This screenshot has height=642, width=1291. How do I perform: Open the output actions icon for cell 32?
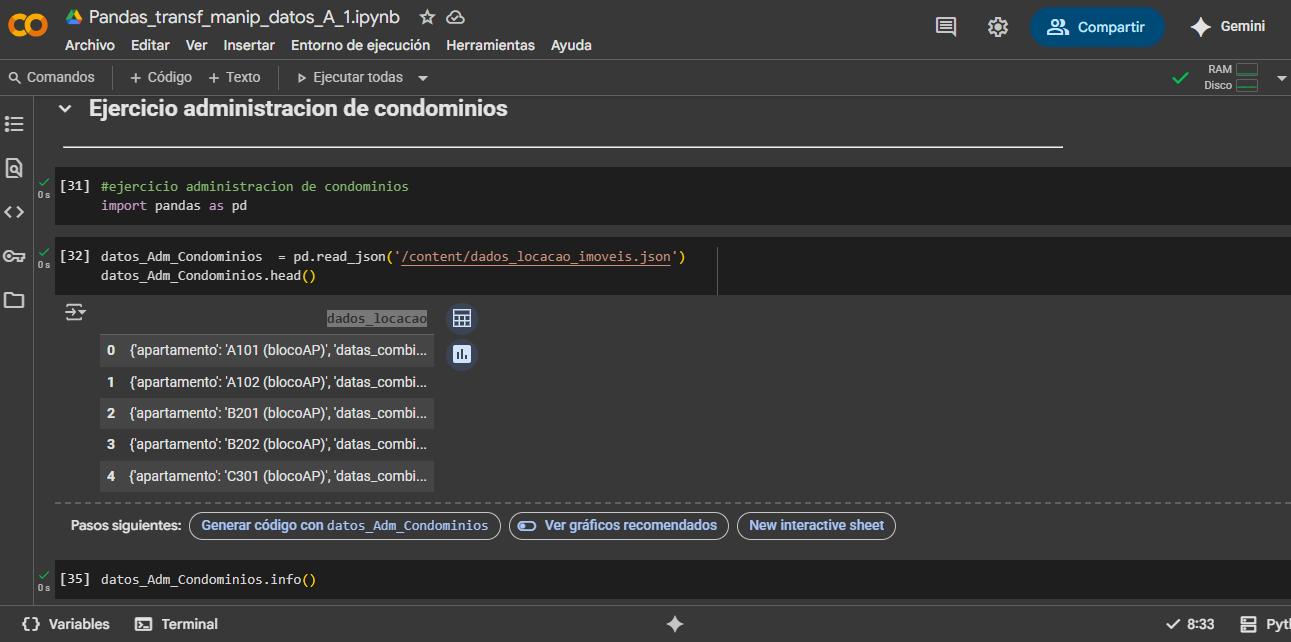[x=75, y=313]
